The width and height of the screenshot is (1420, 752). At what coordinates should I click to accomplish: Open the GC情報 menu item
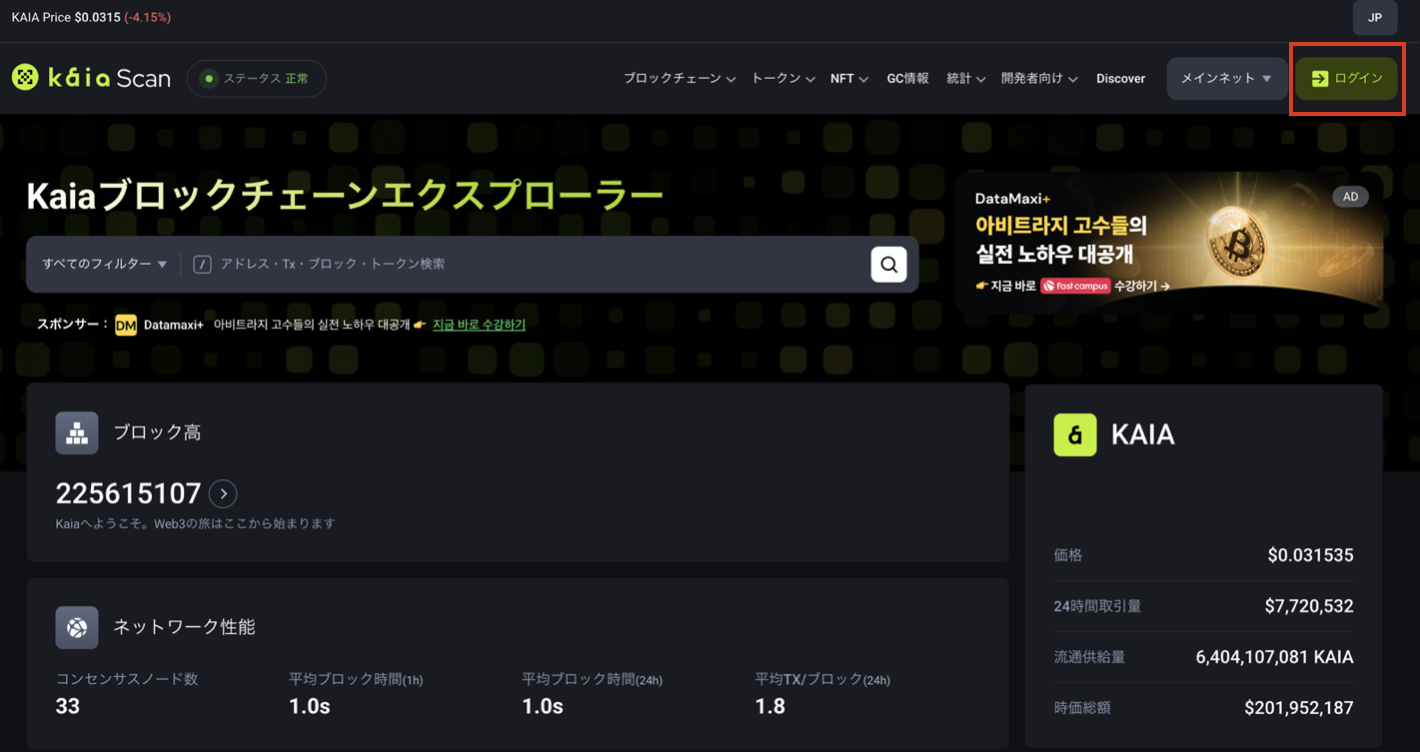coord(908,78)
